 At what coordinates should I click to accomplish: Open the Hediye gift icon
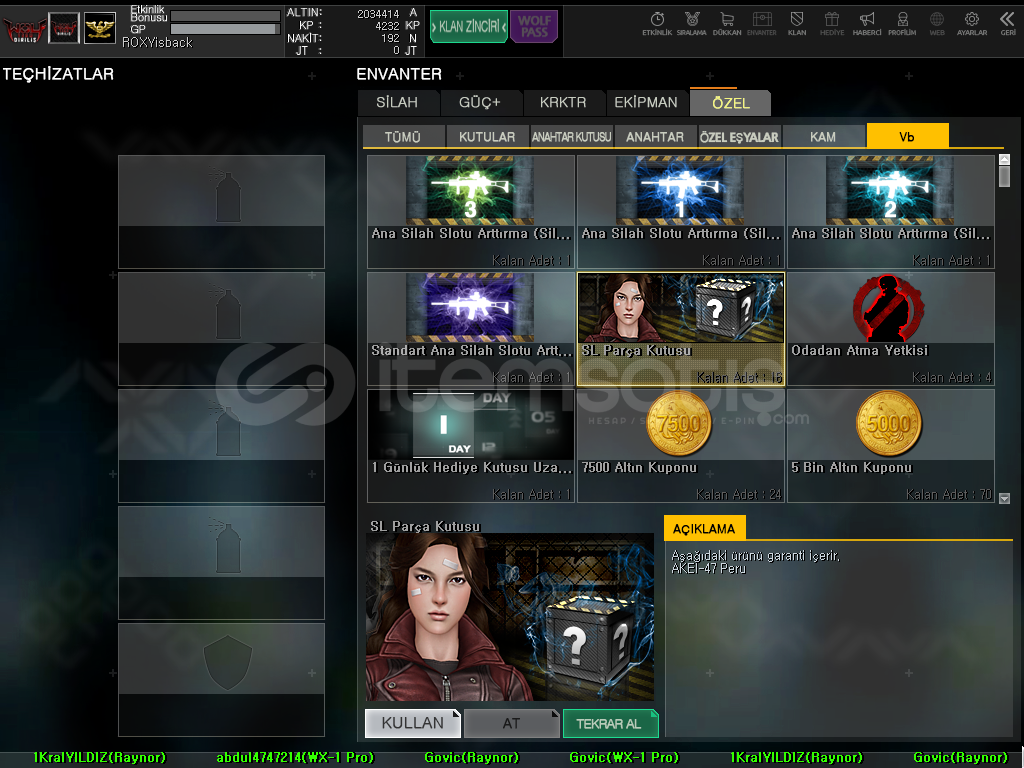point(832,24)
